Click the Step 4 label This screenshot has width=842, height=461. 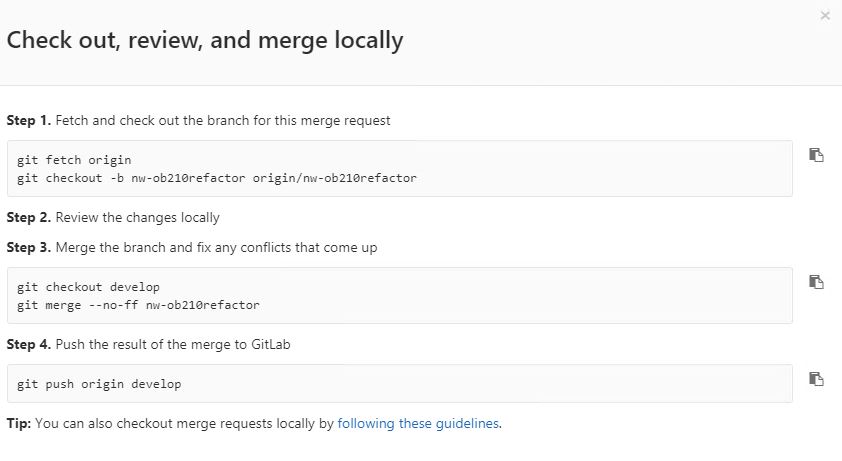(28, 344)
